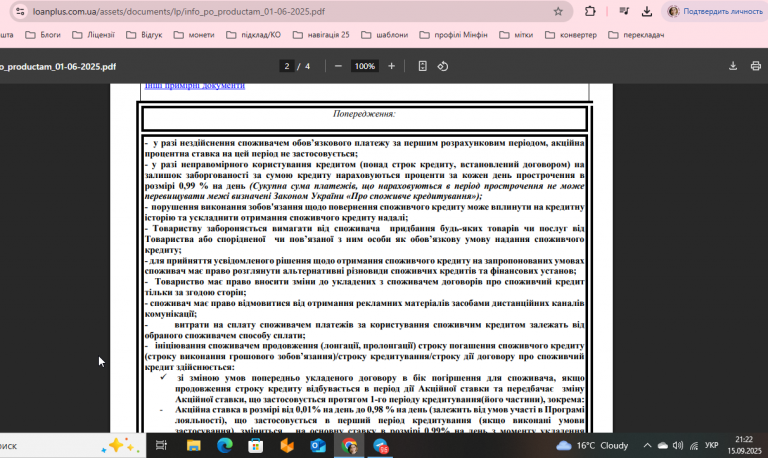The height and width of the screenshot is (458, 768).
Task: Open Telegram from taskbar
Action: click(381, 446)
